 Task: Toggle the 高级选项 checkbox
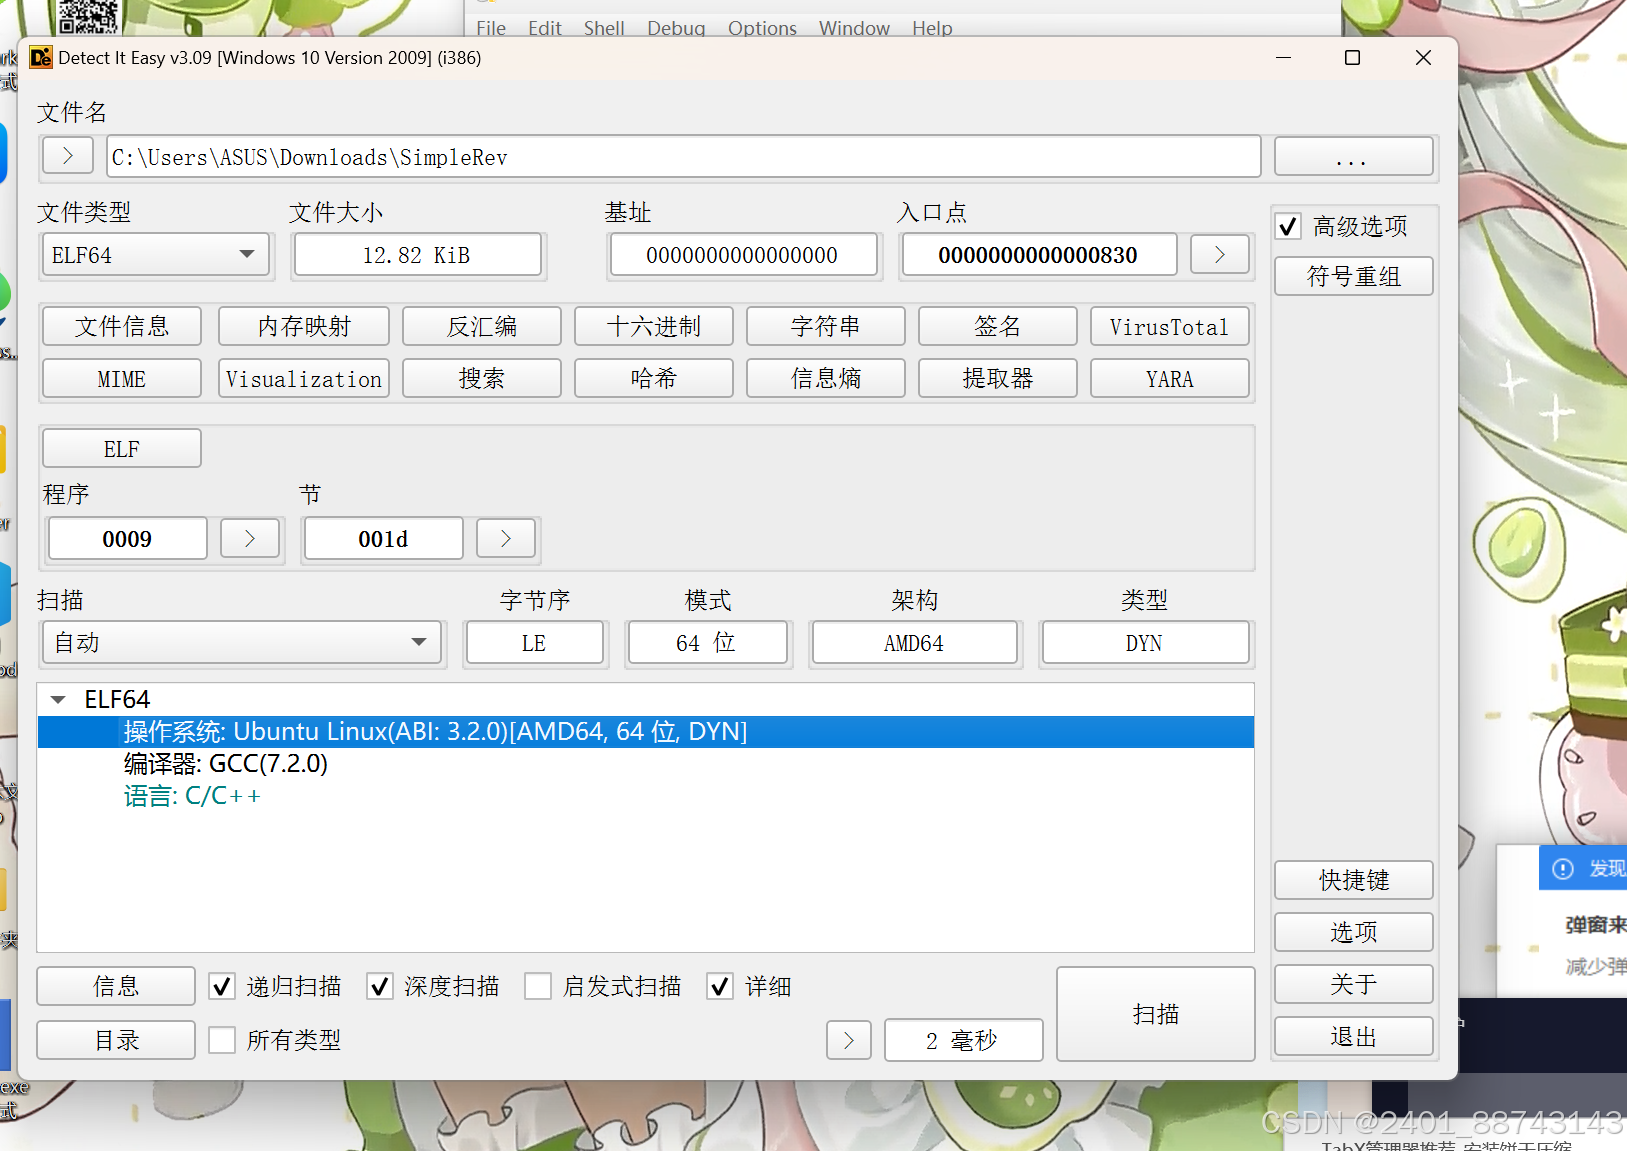(x=1288, y=227)
